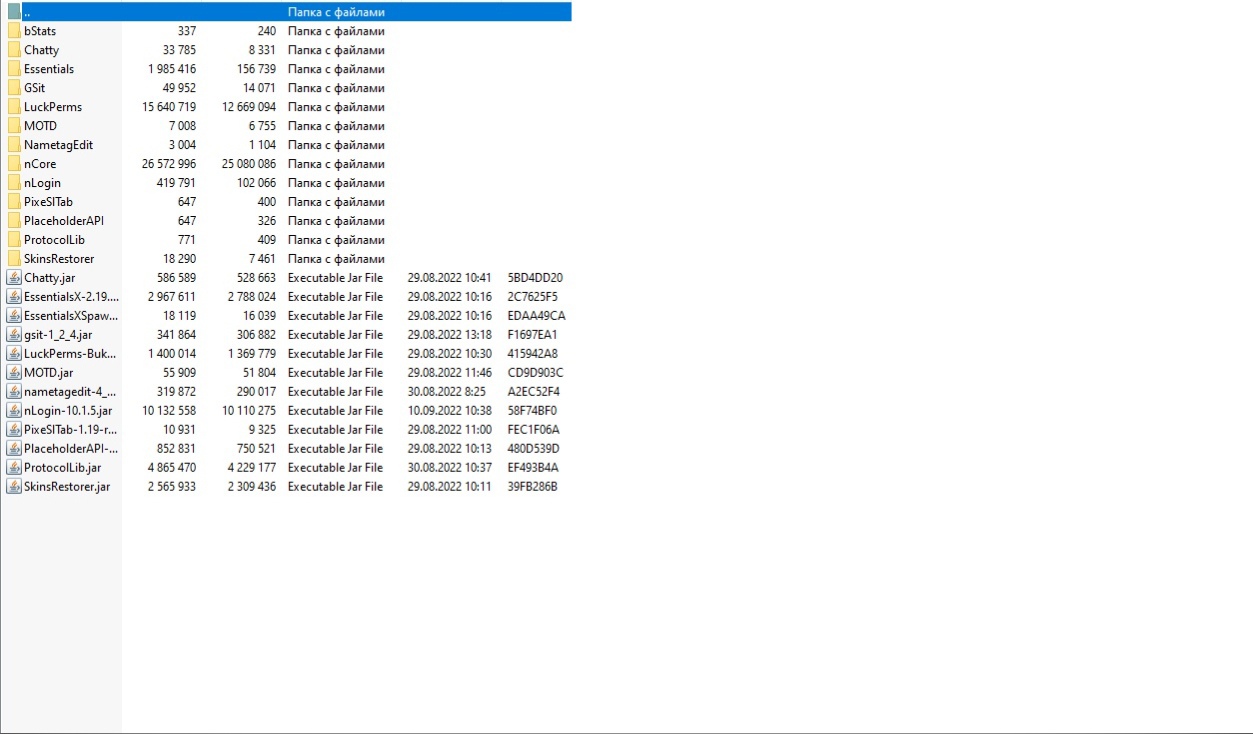Click the Chatty.jar file icon

tap(14, 278)
